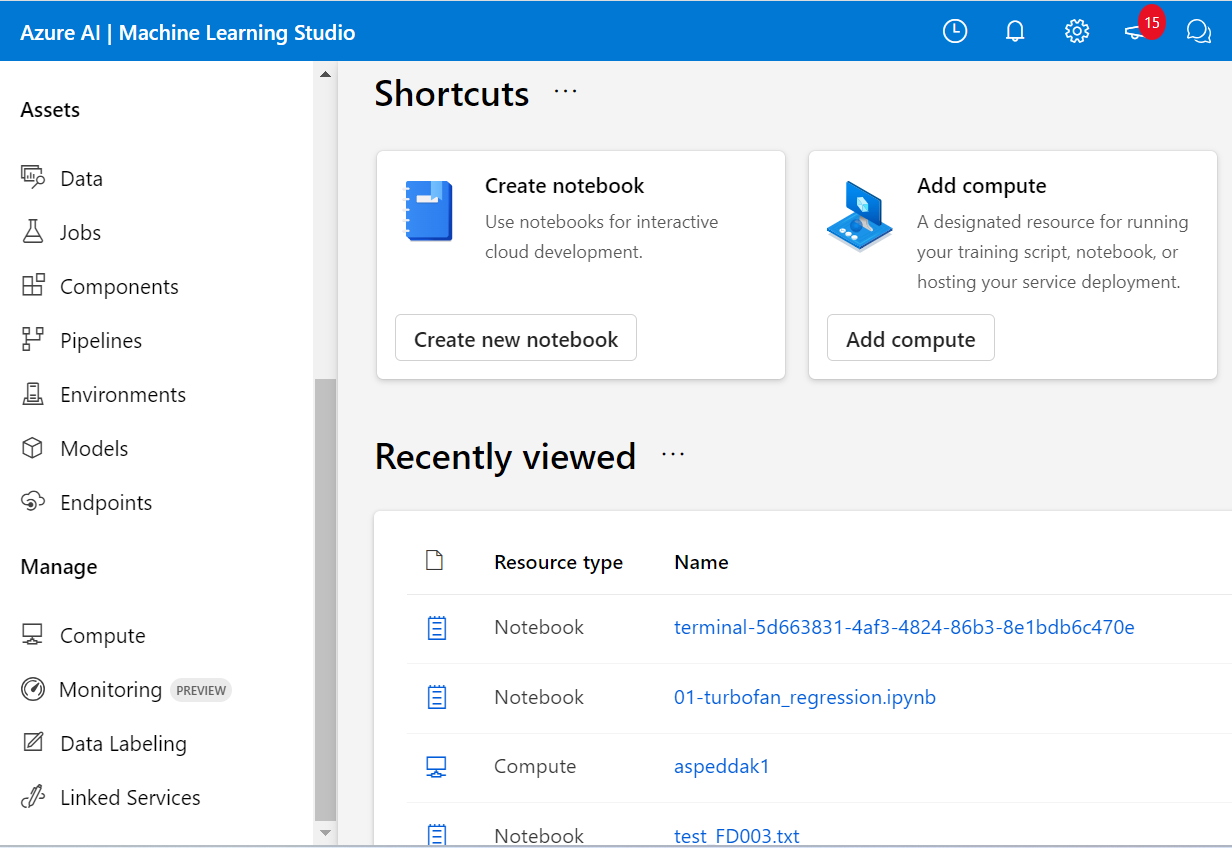Click the Models cube icon

pos(33,448)
